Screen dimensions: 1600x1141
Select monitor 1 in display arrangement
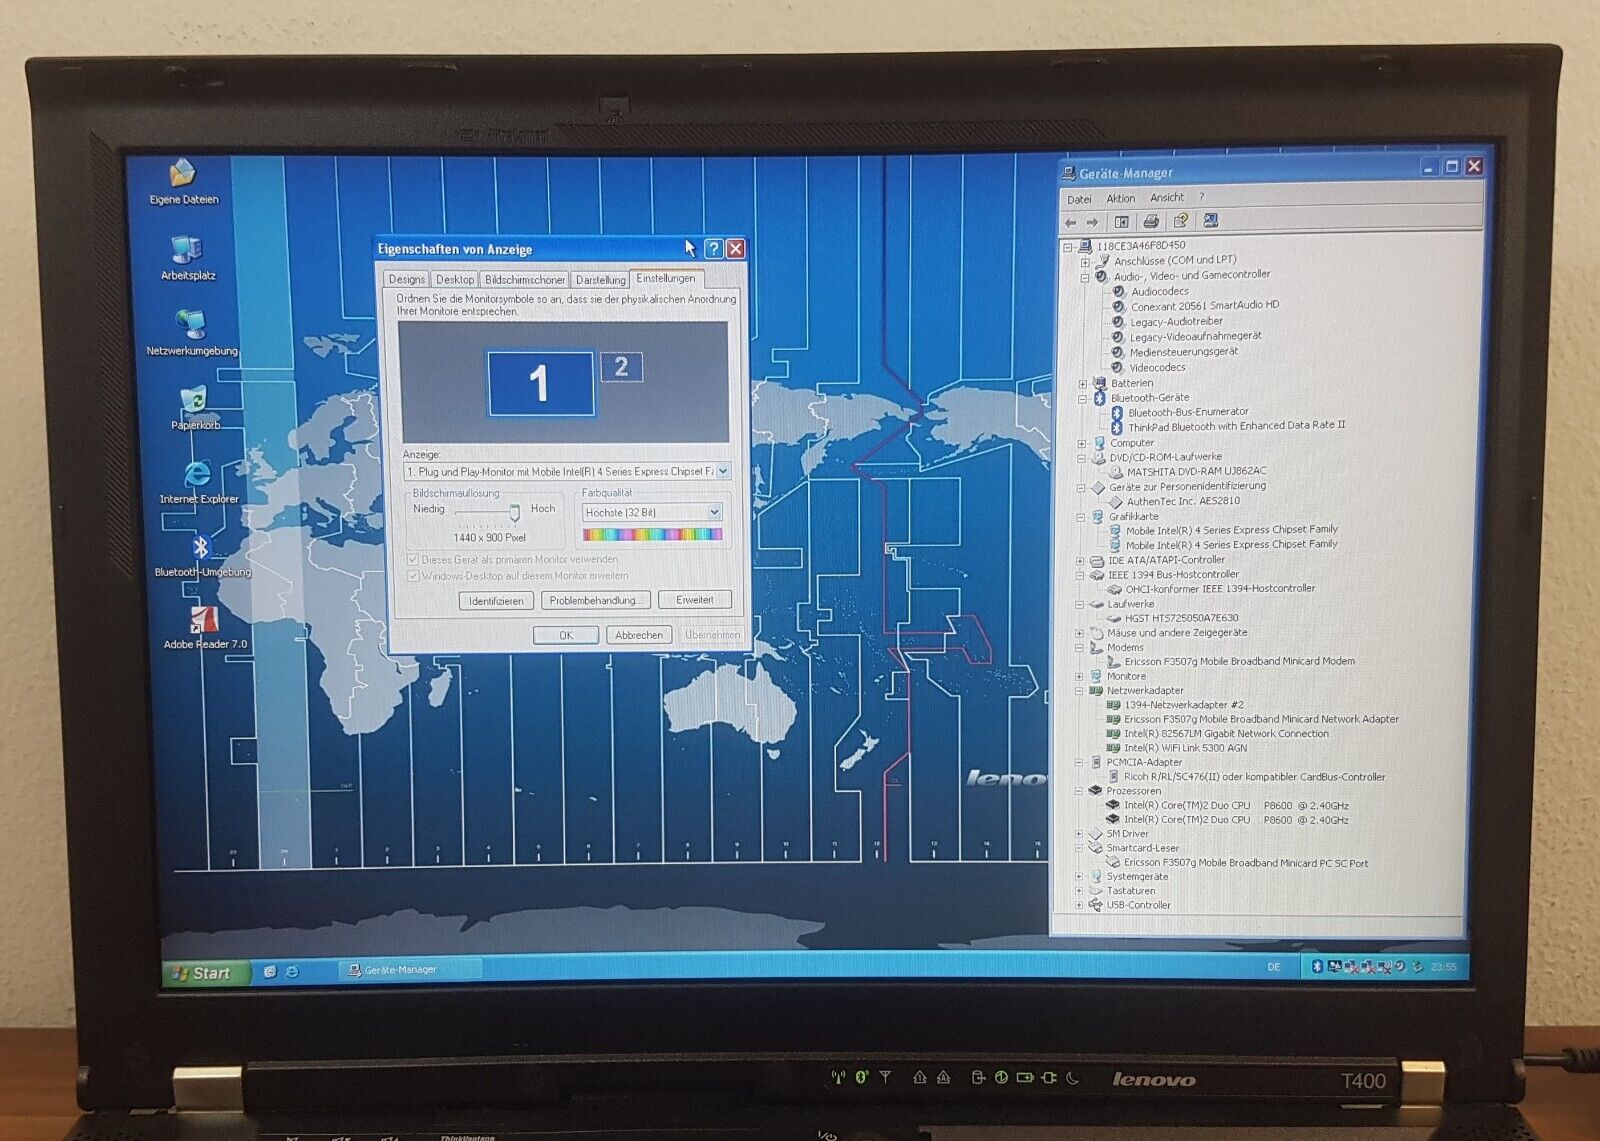(x=540, y=382)
